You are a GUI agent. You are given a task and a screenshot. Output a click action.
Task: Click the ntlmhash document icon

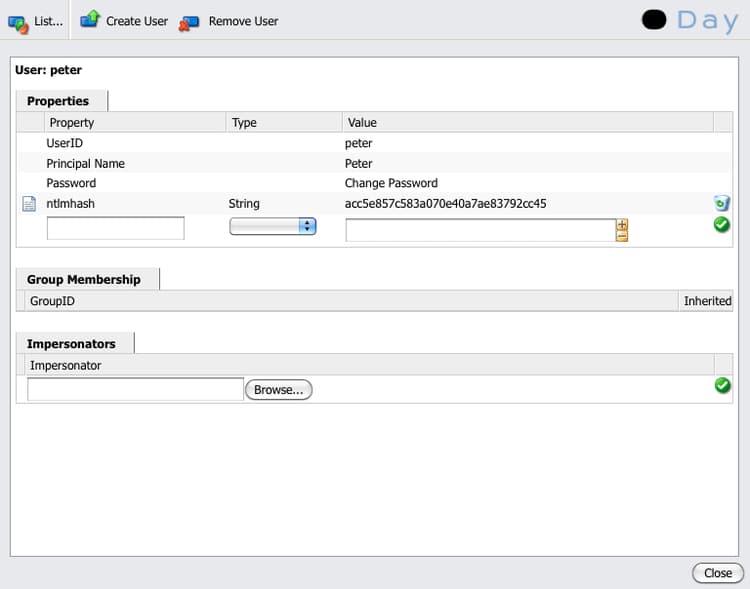coord(29,203)
